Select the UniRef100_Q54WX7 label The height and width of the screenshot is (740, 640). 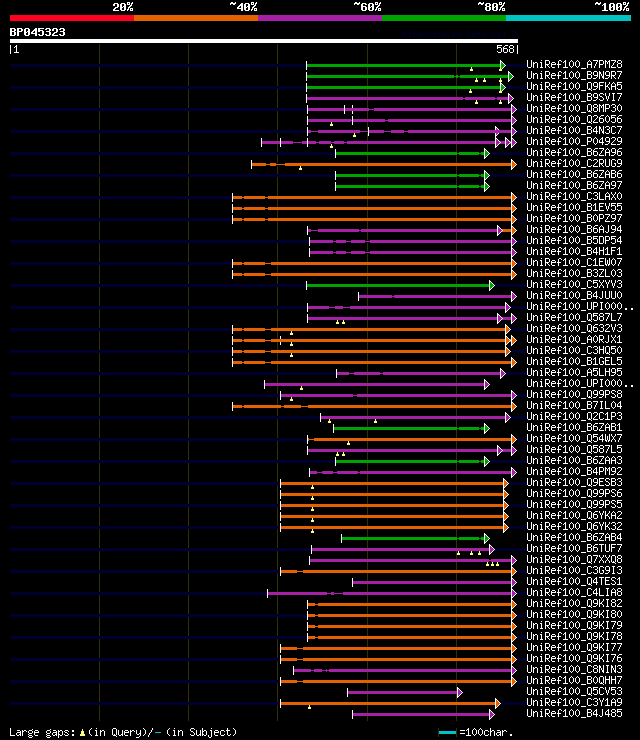coord(574,438)
